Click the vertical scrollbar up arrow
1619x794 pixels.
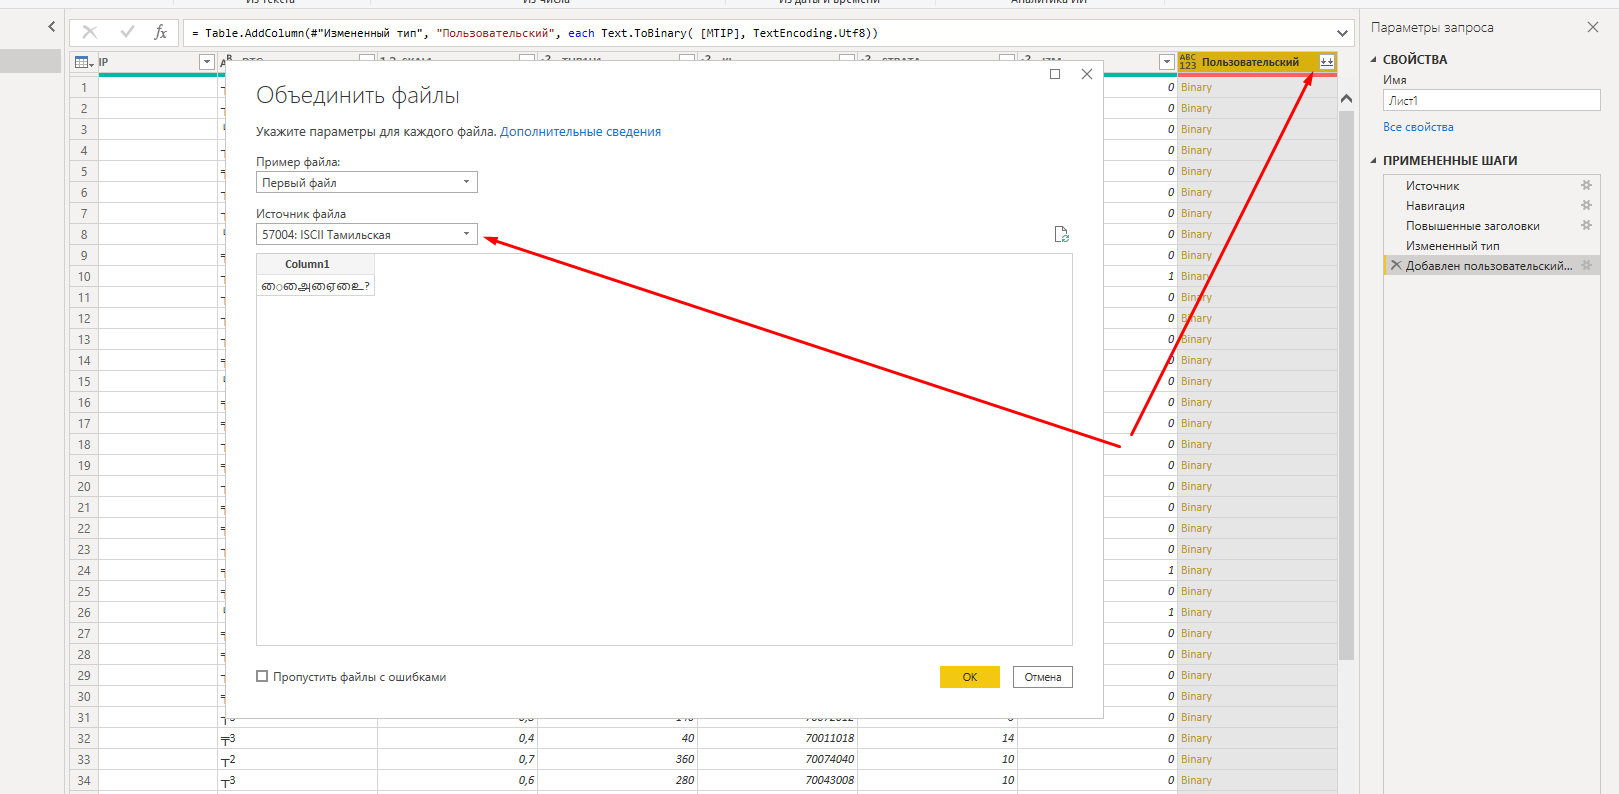coord(1346,98)
